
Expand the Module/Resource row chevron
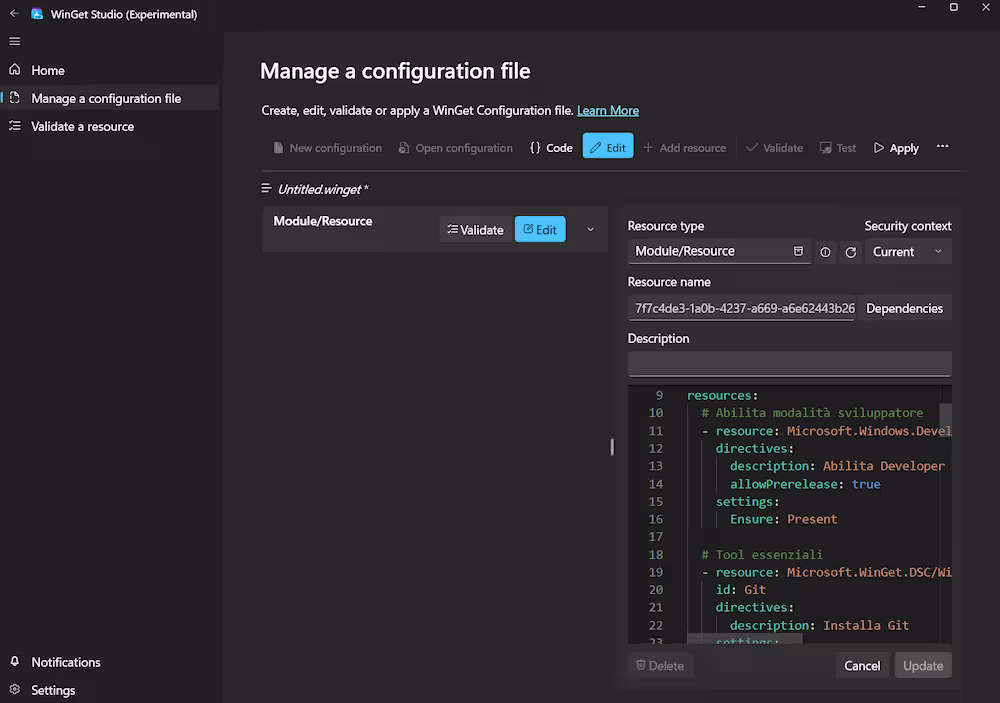click(x=591, y=230)
